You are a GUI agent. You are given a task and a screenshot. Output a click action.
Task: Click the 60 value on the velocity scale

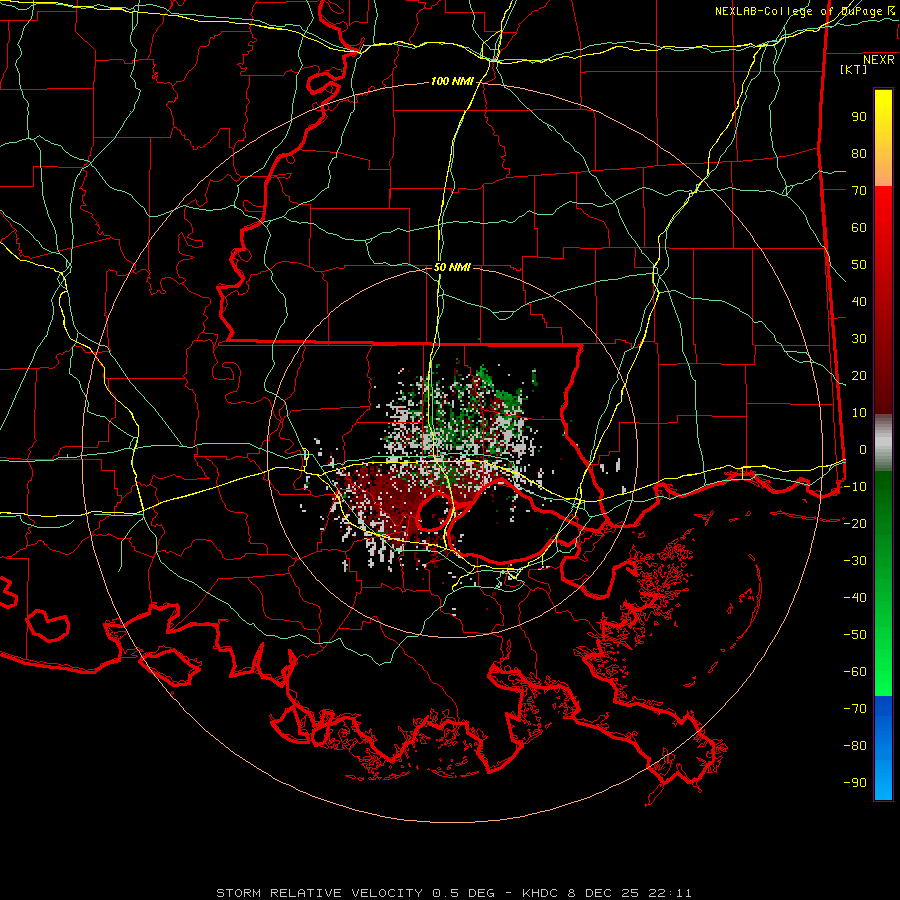click(859, 228)
